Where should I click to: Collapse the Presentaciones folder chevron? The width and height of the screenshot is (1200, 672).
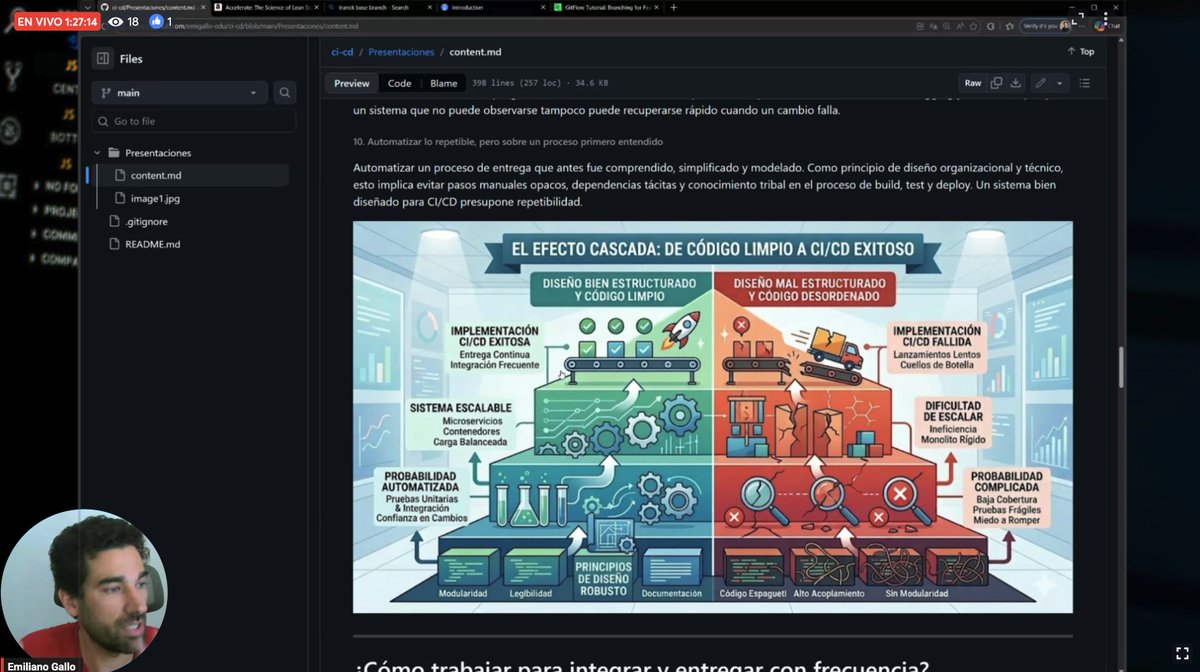(x=98, y=153)
